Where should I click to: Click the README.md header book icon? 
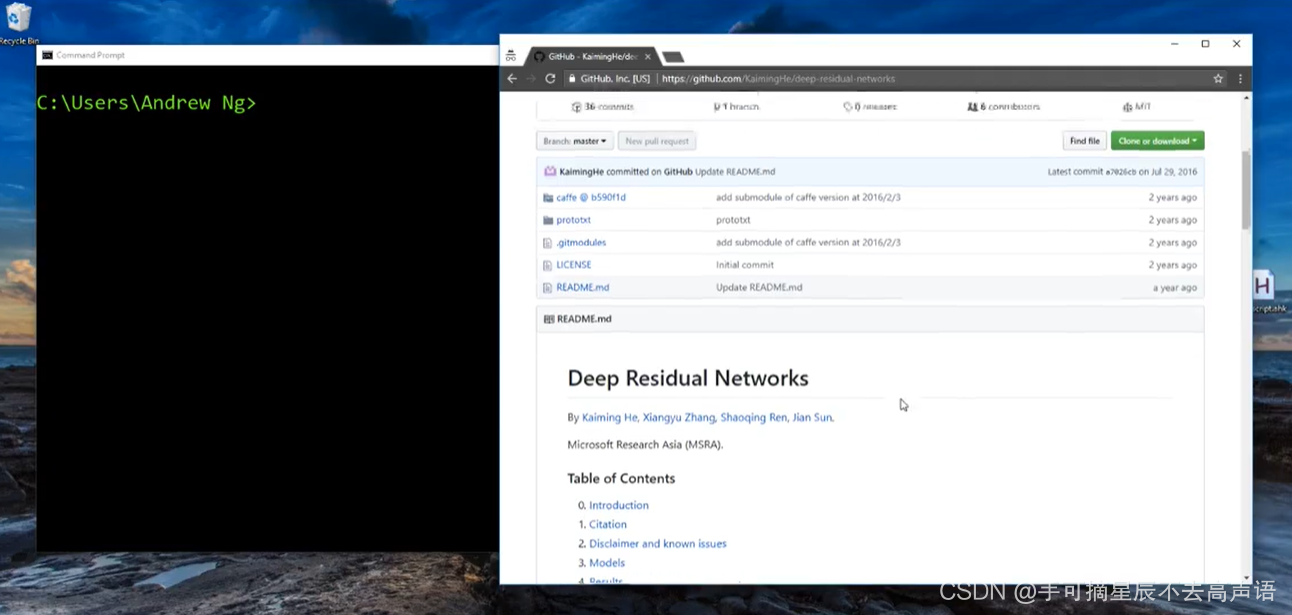[x=549, y=319]
